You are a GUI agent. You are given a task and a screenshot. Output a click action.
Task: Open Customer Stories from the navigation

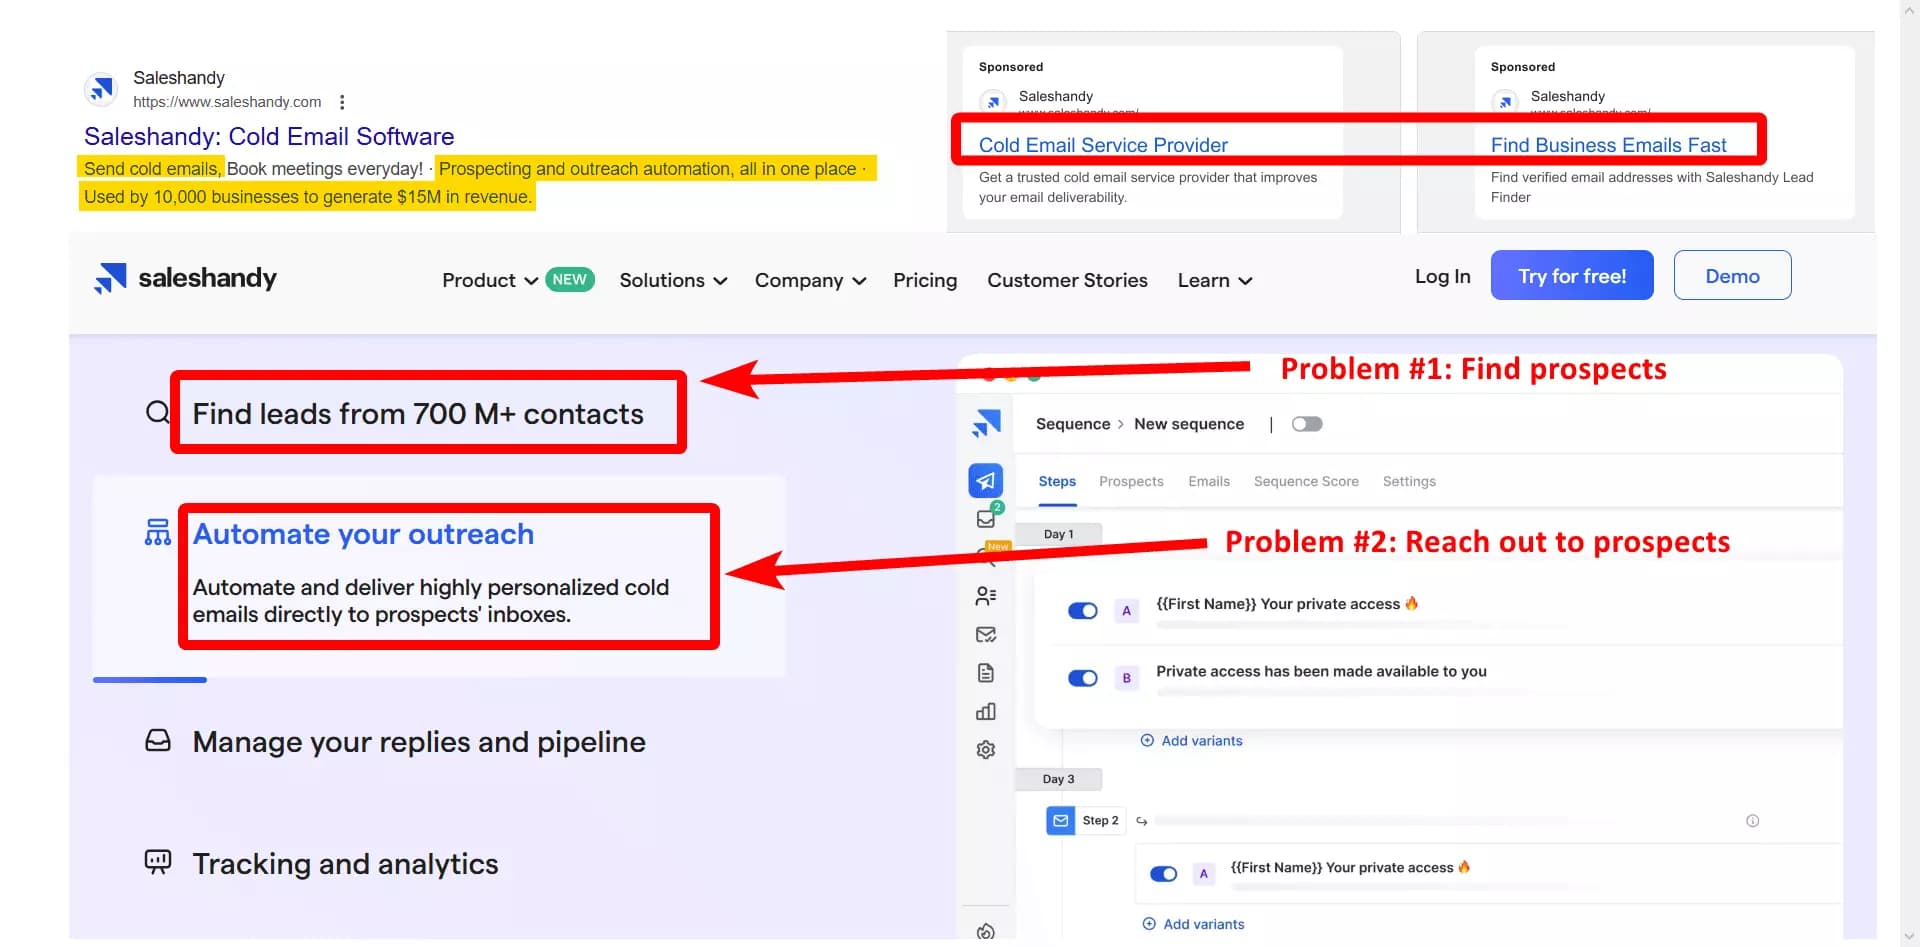tap(1067, 280)
